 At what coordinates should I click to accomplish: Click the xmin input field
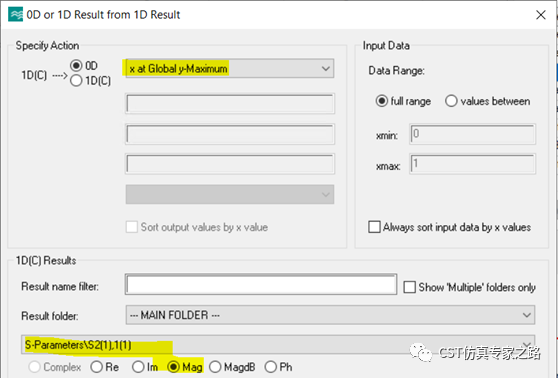pos(473,134)
